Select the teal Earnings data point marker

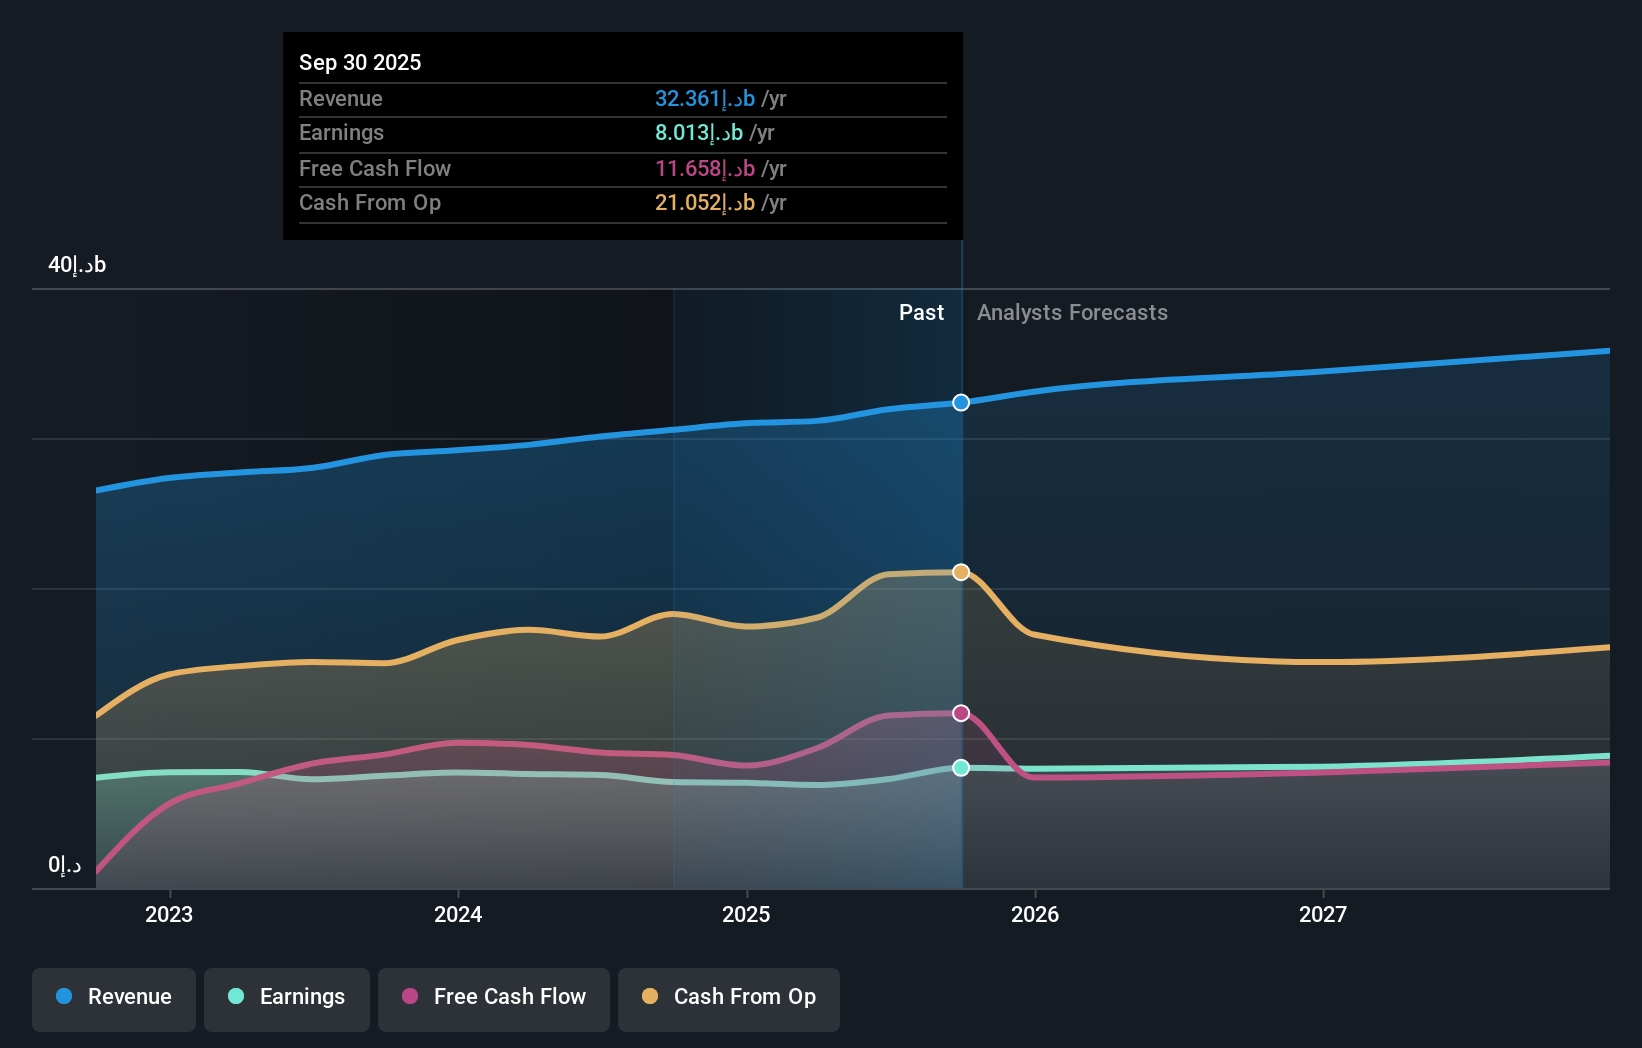point(961,768)
